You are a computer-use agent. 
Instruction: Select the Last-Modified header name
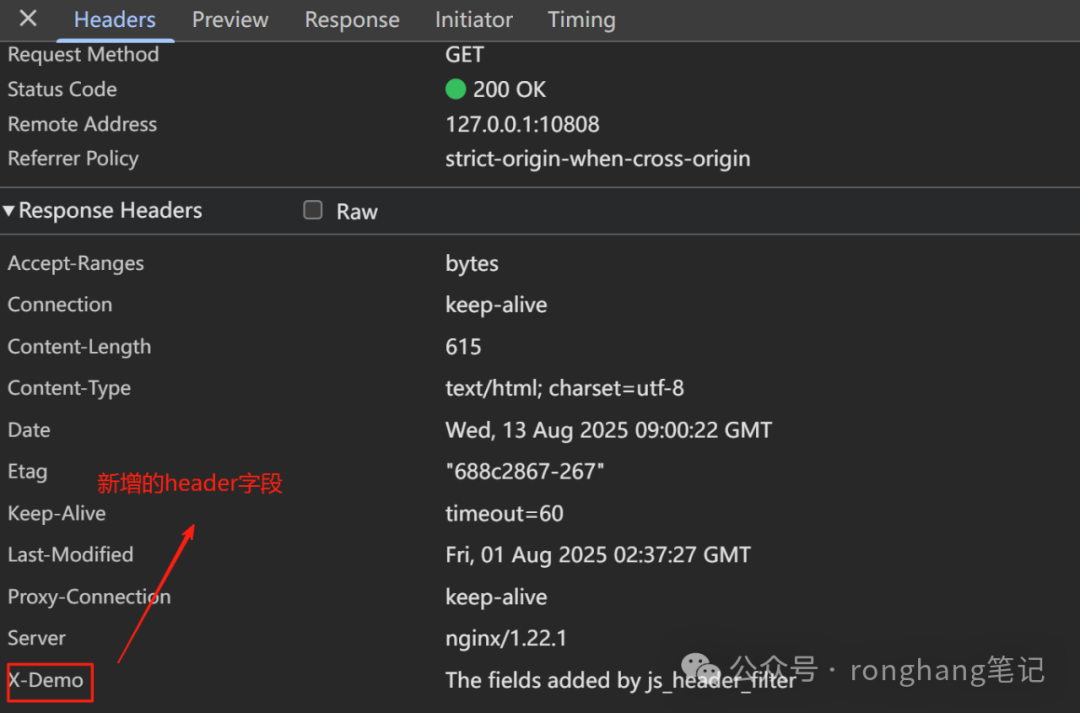coord(70,555)
